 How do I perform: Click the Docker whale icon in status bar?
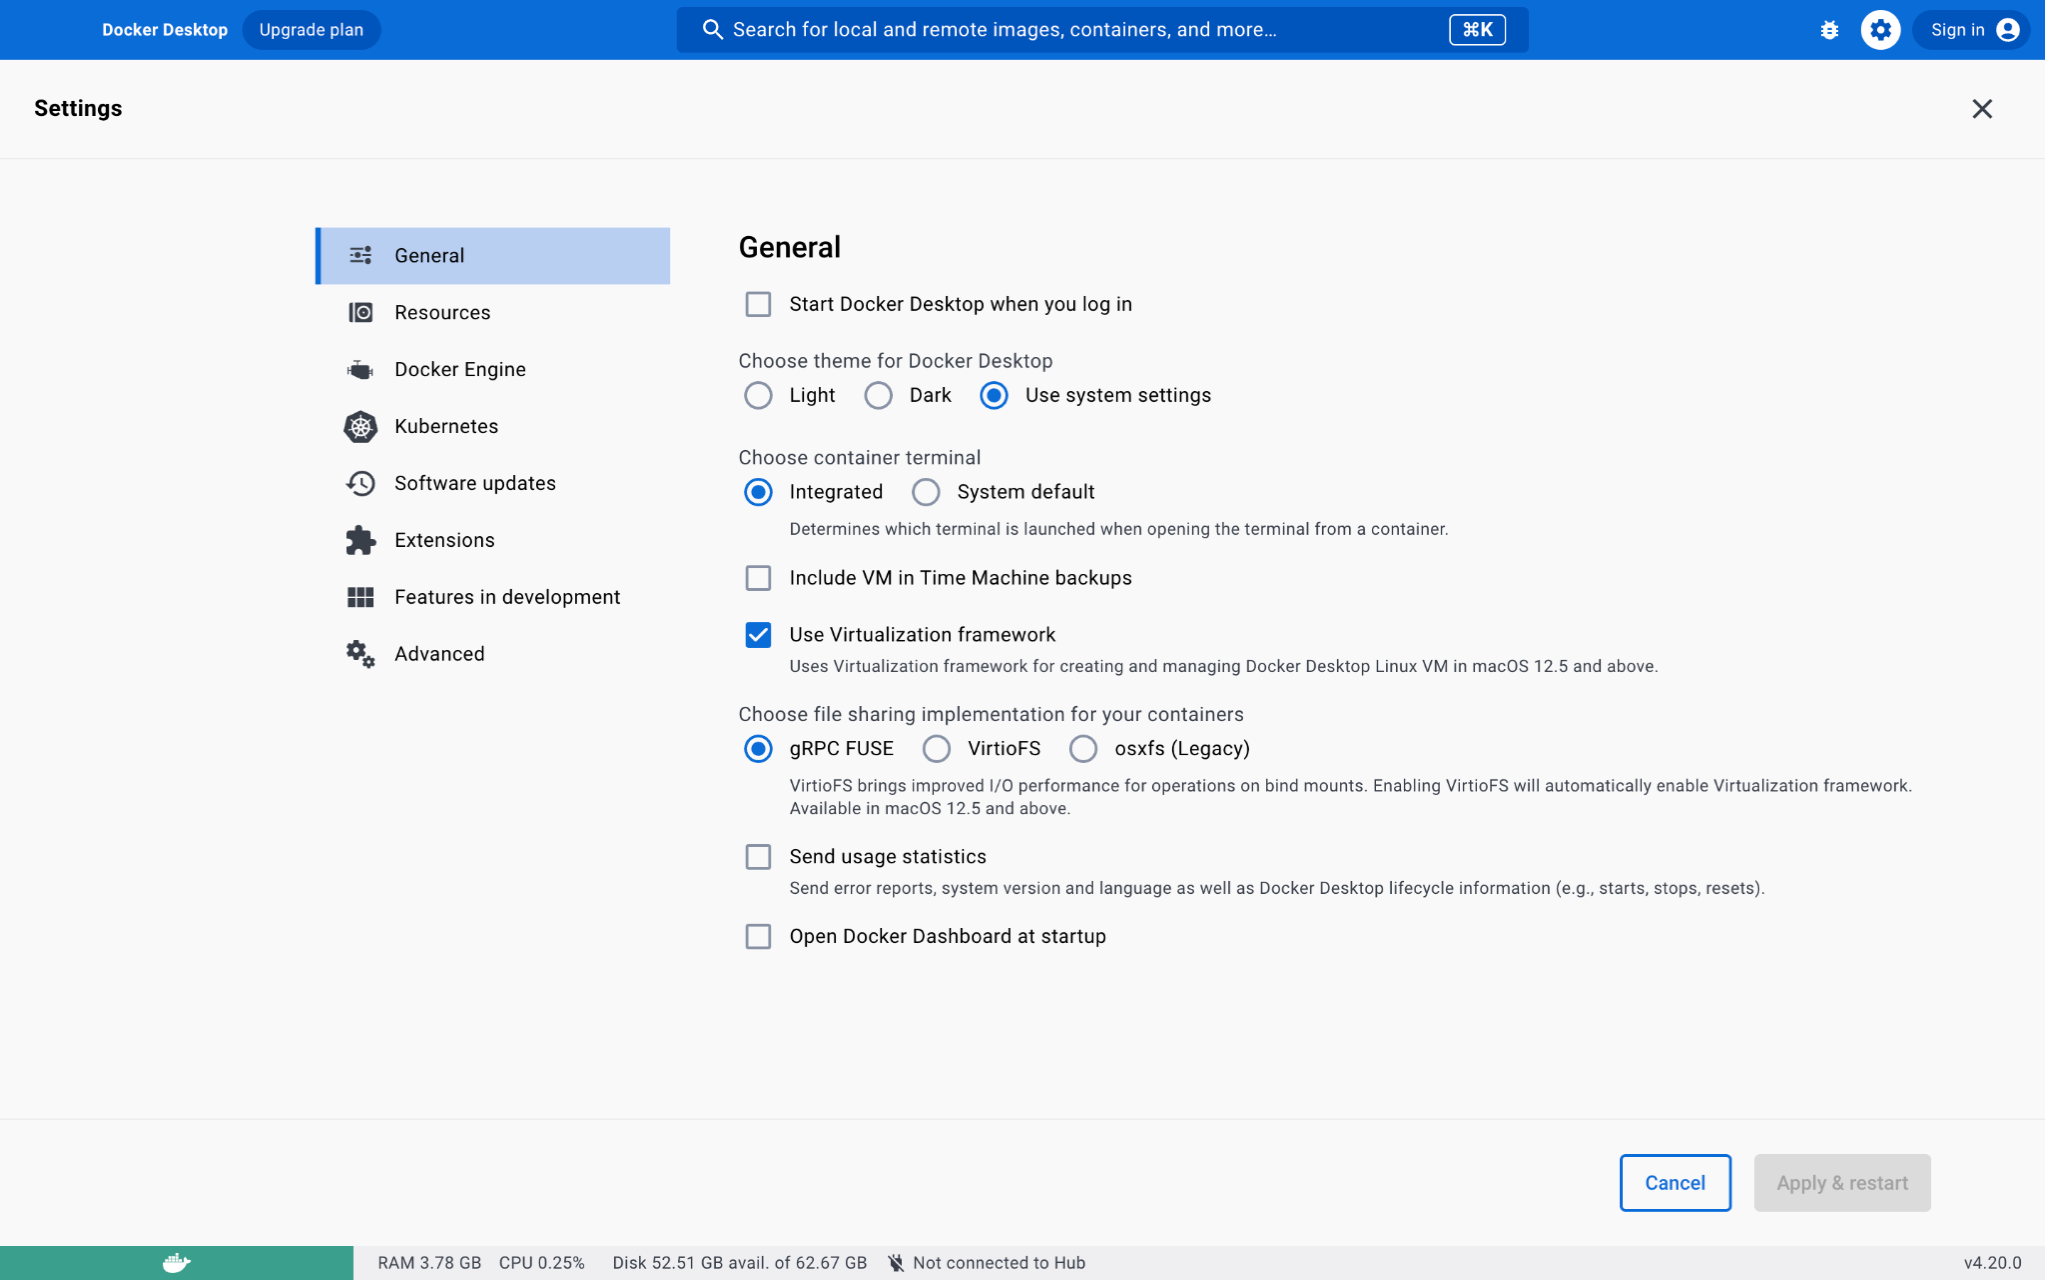click(176, 1262)
